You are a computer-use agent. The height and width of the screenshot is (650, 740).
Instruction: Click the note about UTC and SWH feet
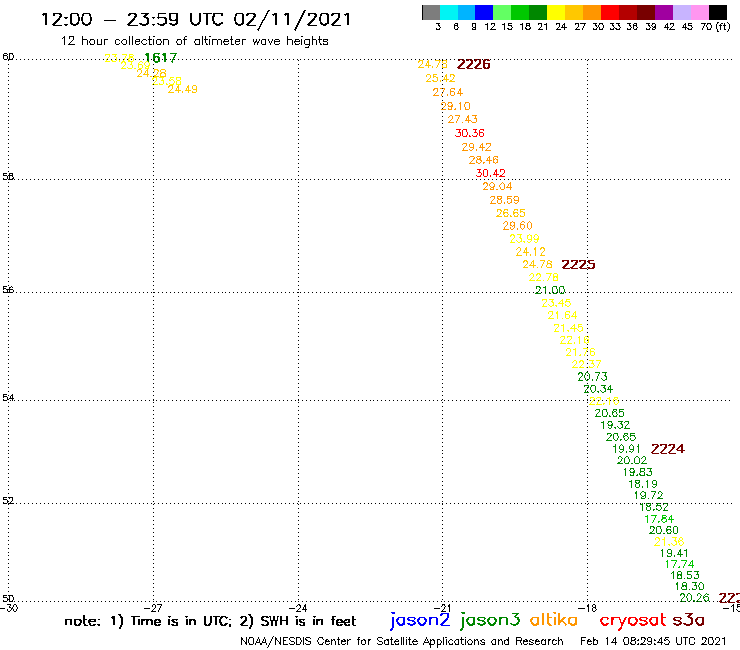(x=210, y=621)
